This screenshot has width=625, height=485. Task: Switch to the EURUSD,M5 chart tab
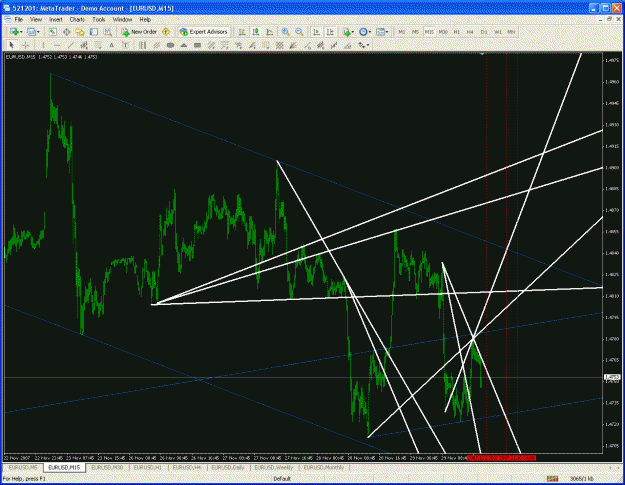pos(23,467)
